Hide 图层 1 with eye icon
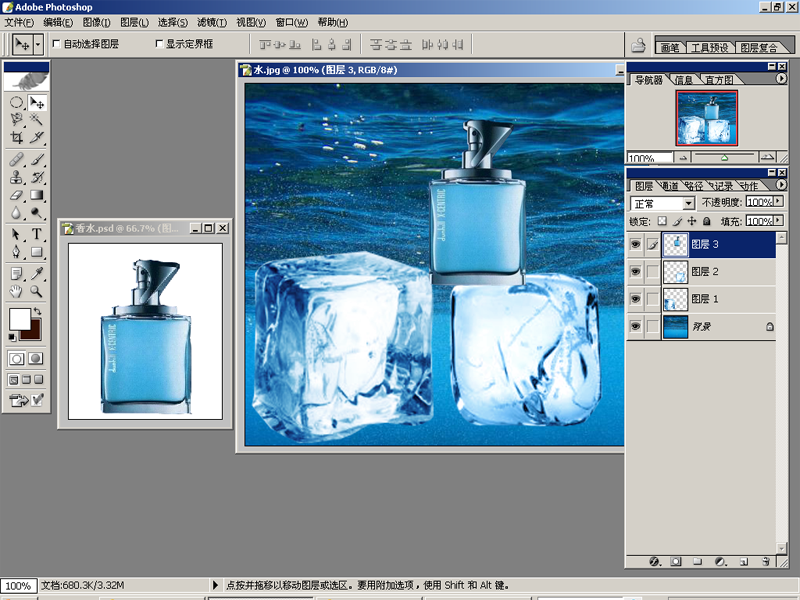 click(635, 298)
